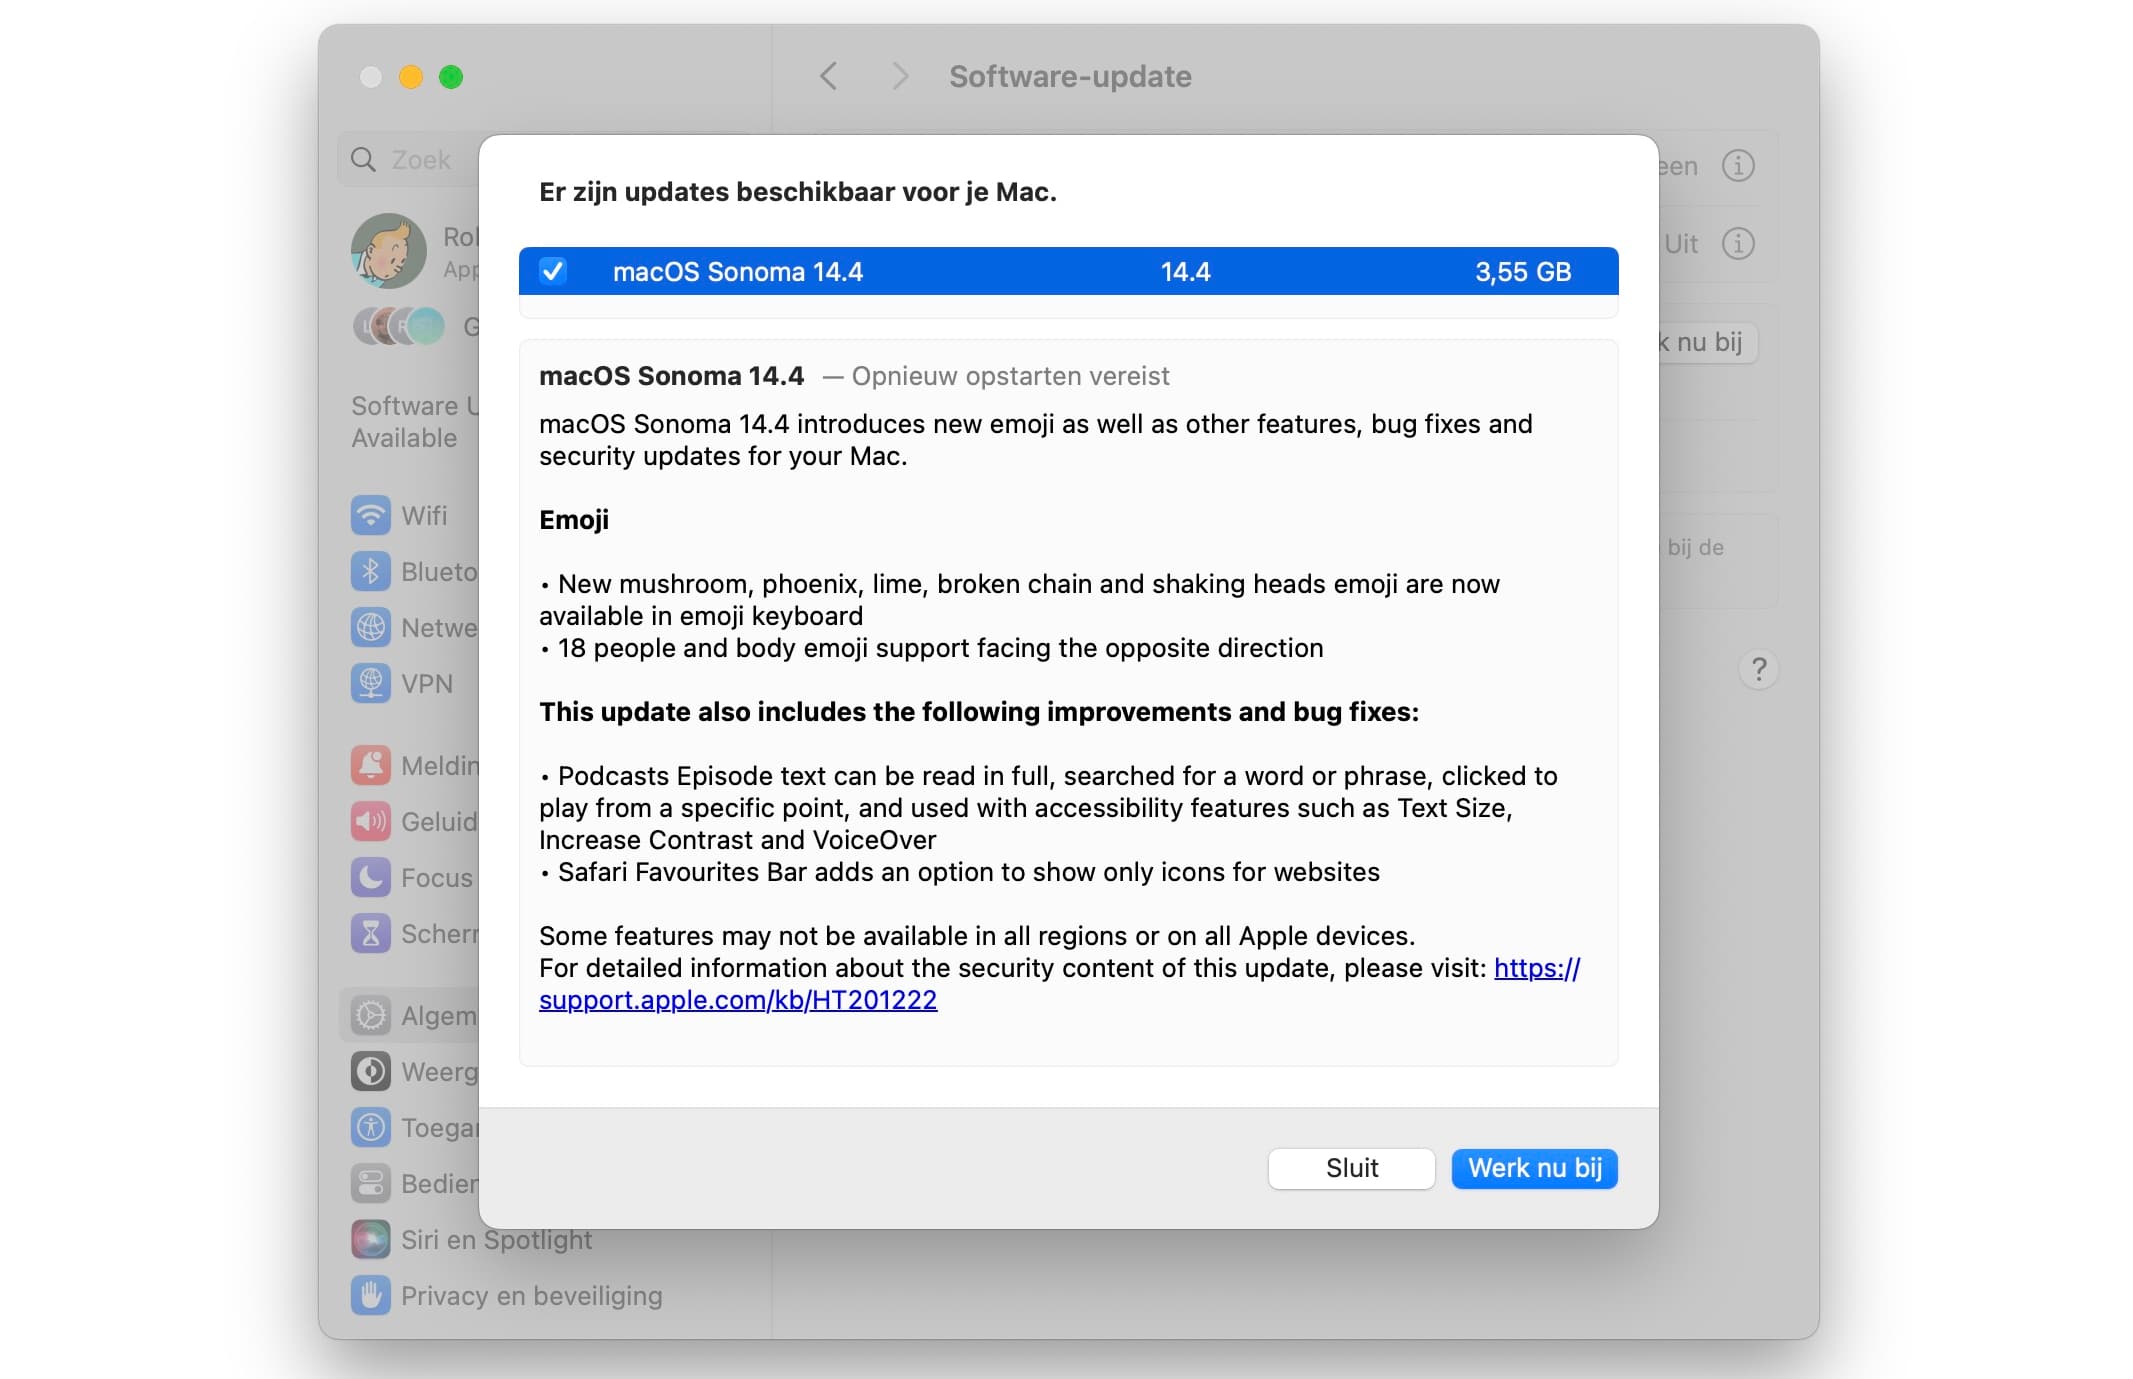Viewport: 2133px width, 1379px height.
Task: Click the background nu bij button
Action: [x=1706, y=342]
